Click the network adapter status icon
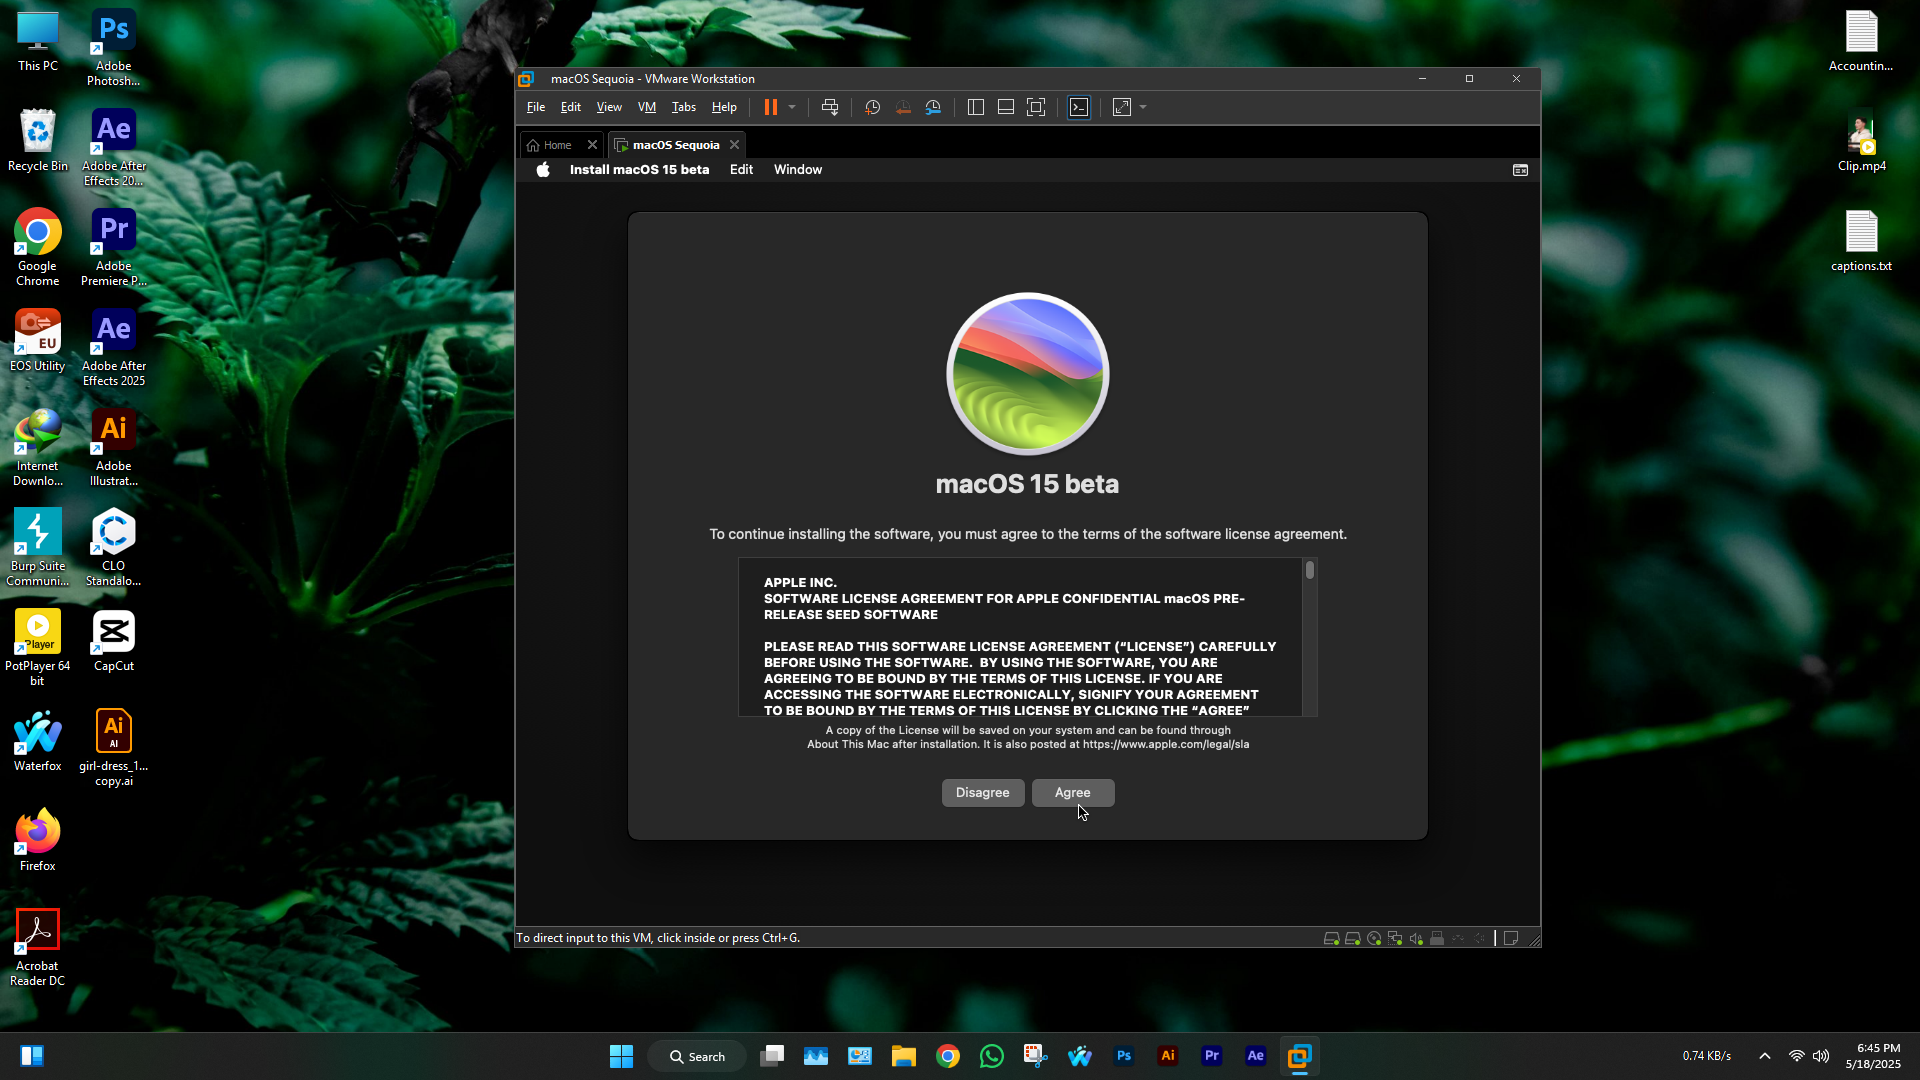Image resolution: width=1920 pixels, height=1080 pixels. point(1395,938)
